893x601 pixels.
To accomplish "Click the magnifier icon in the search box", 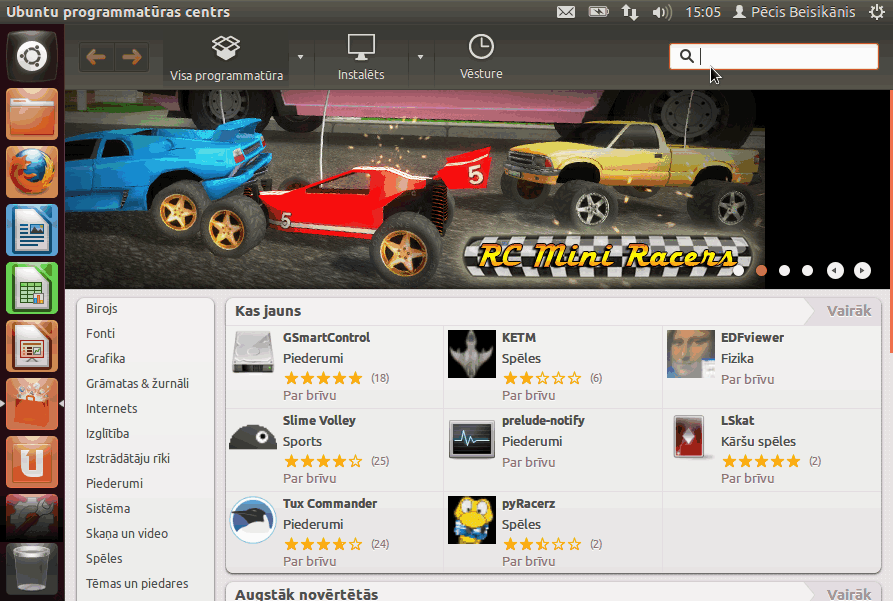I will [686, 56].
